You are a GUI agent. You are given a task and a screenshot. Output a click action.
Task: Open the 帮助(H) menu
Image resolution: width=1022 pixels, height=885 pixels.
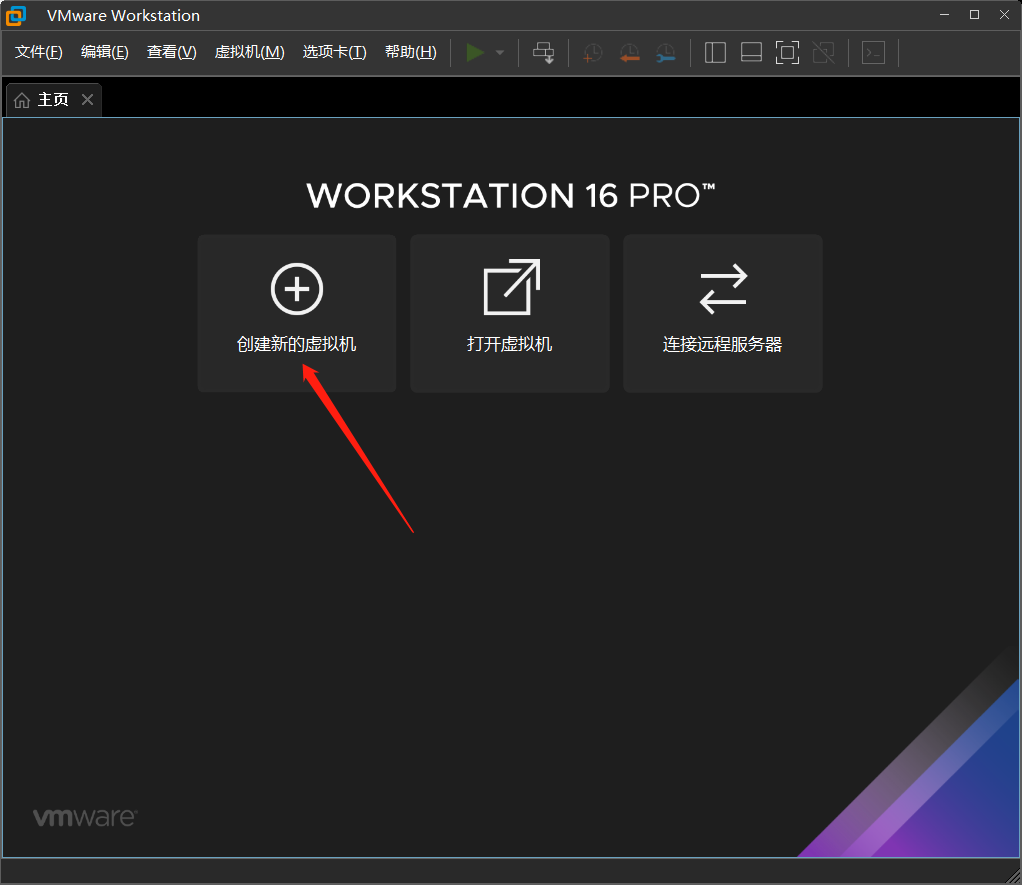[x=411, y=52]
